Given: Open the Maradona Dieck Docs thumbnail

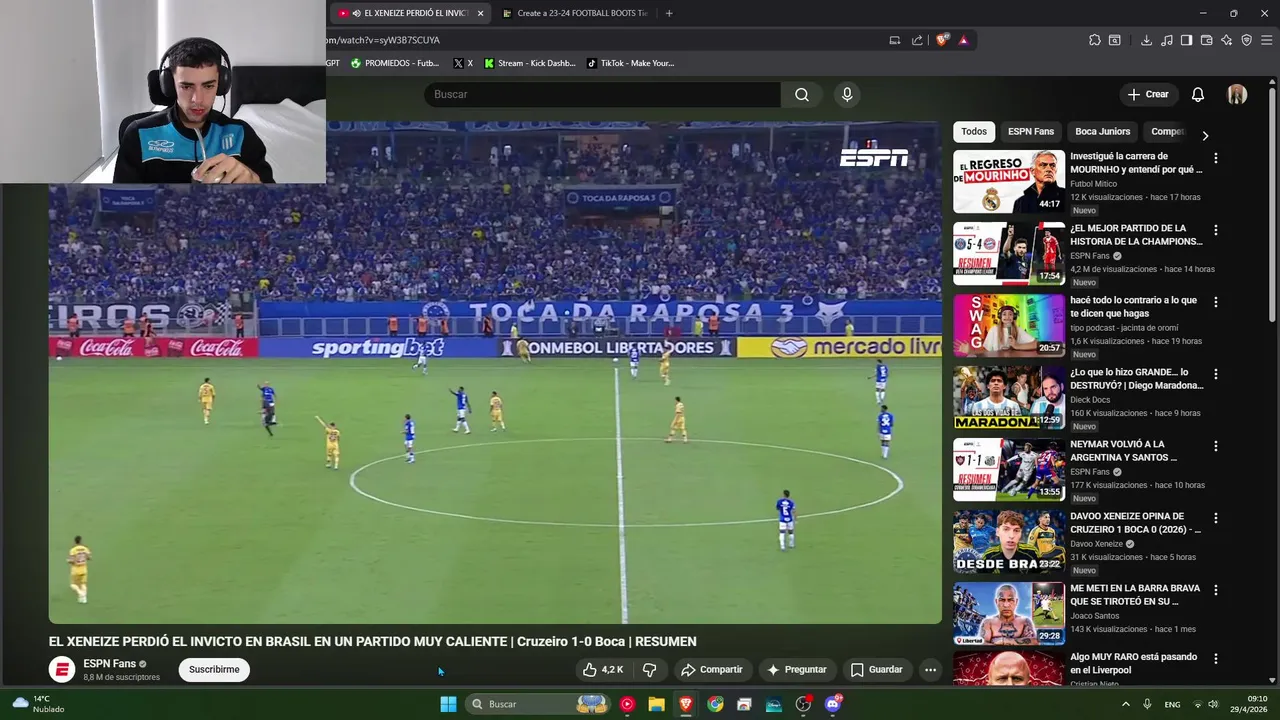Looking at the screenshot, I should (x=1009, y=398).
